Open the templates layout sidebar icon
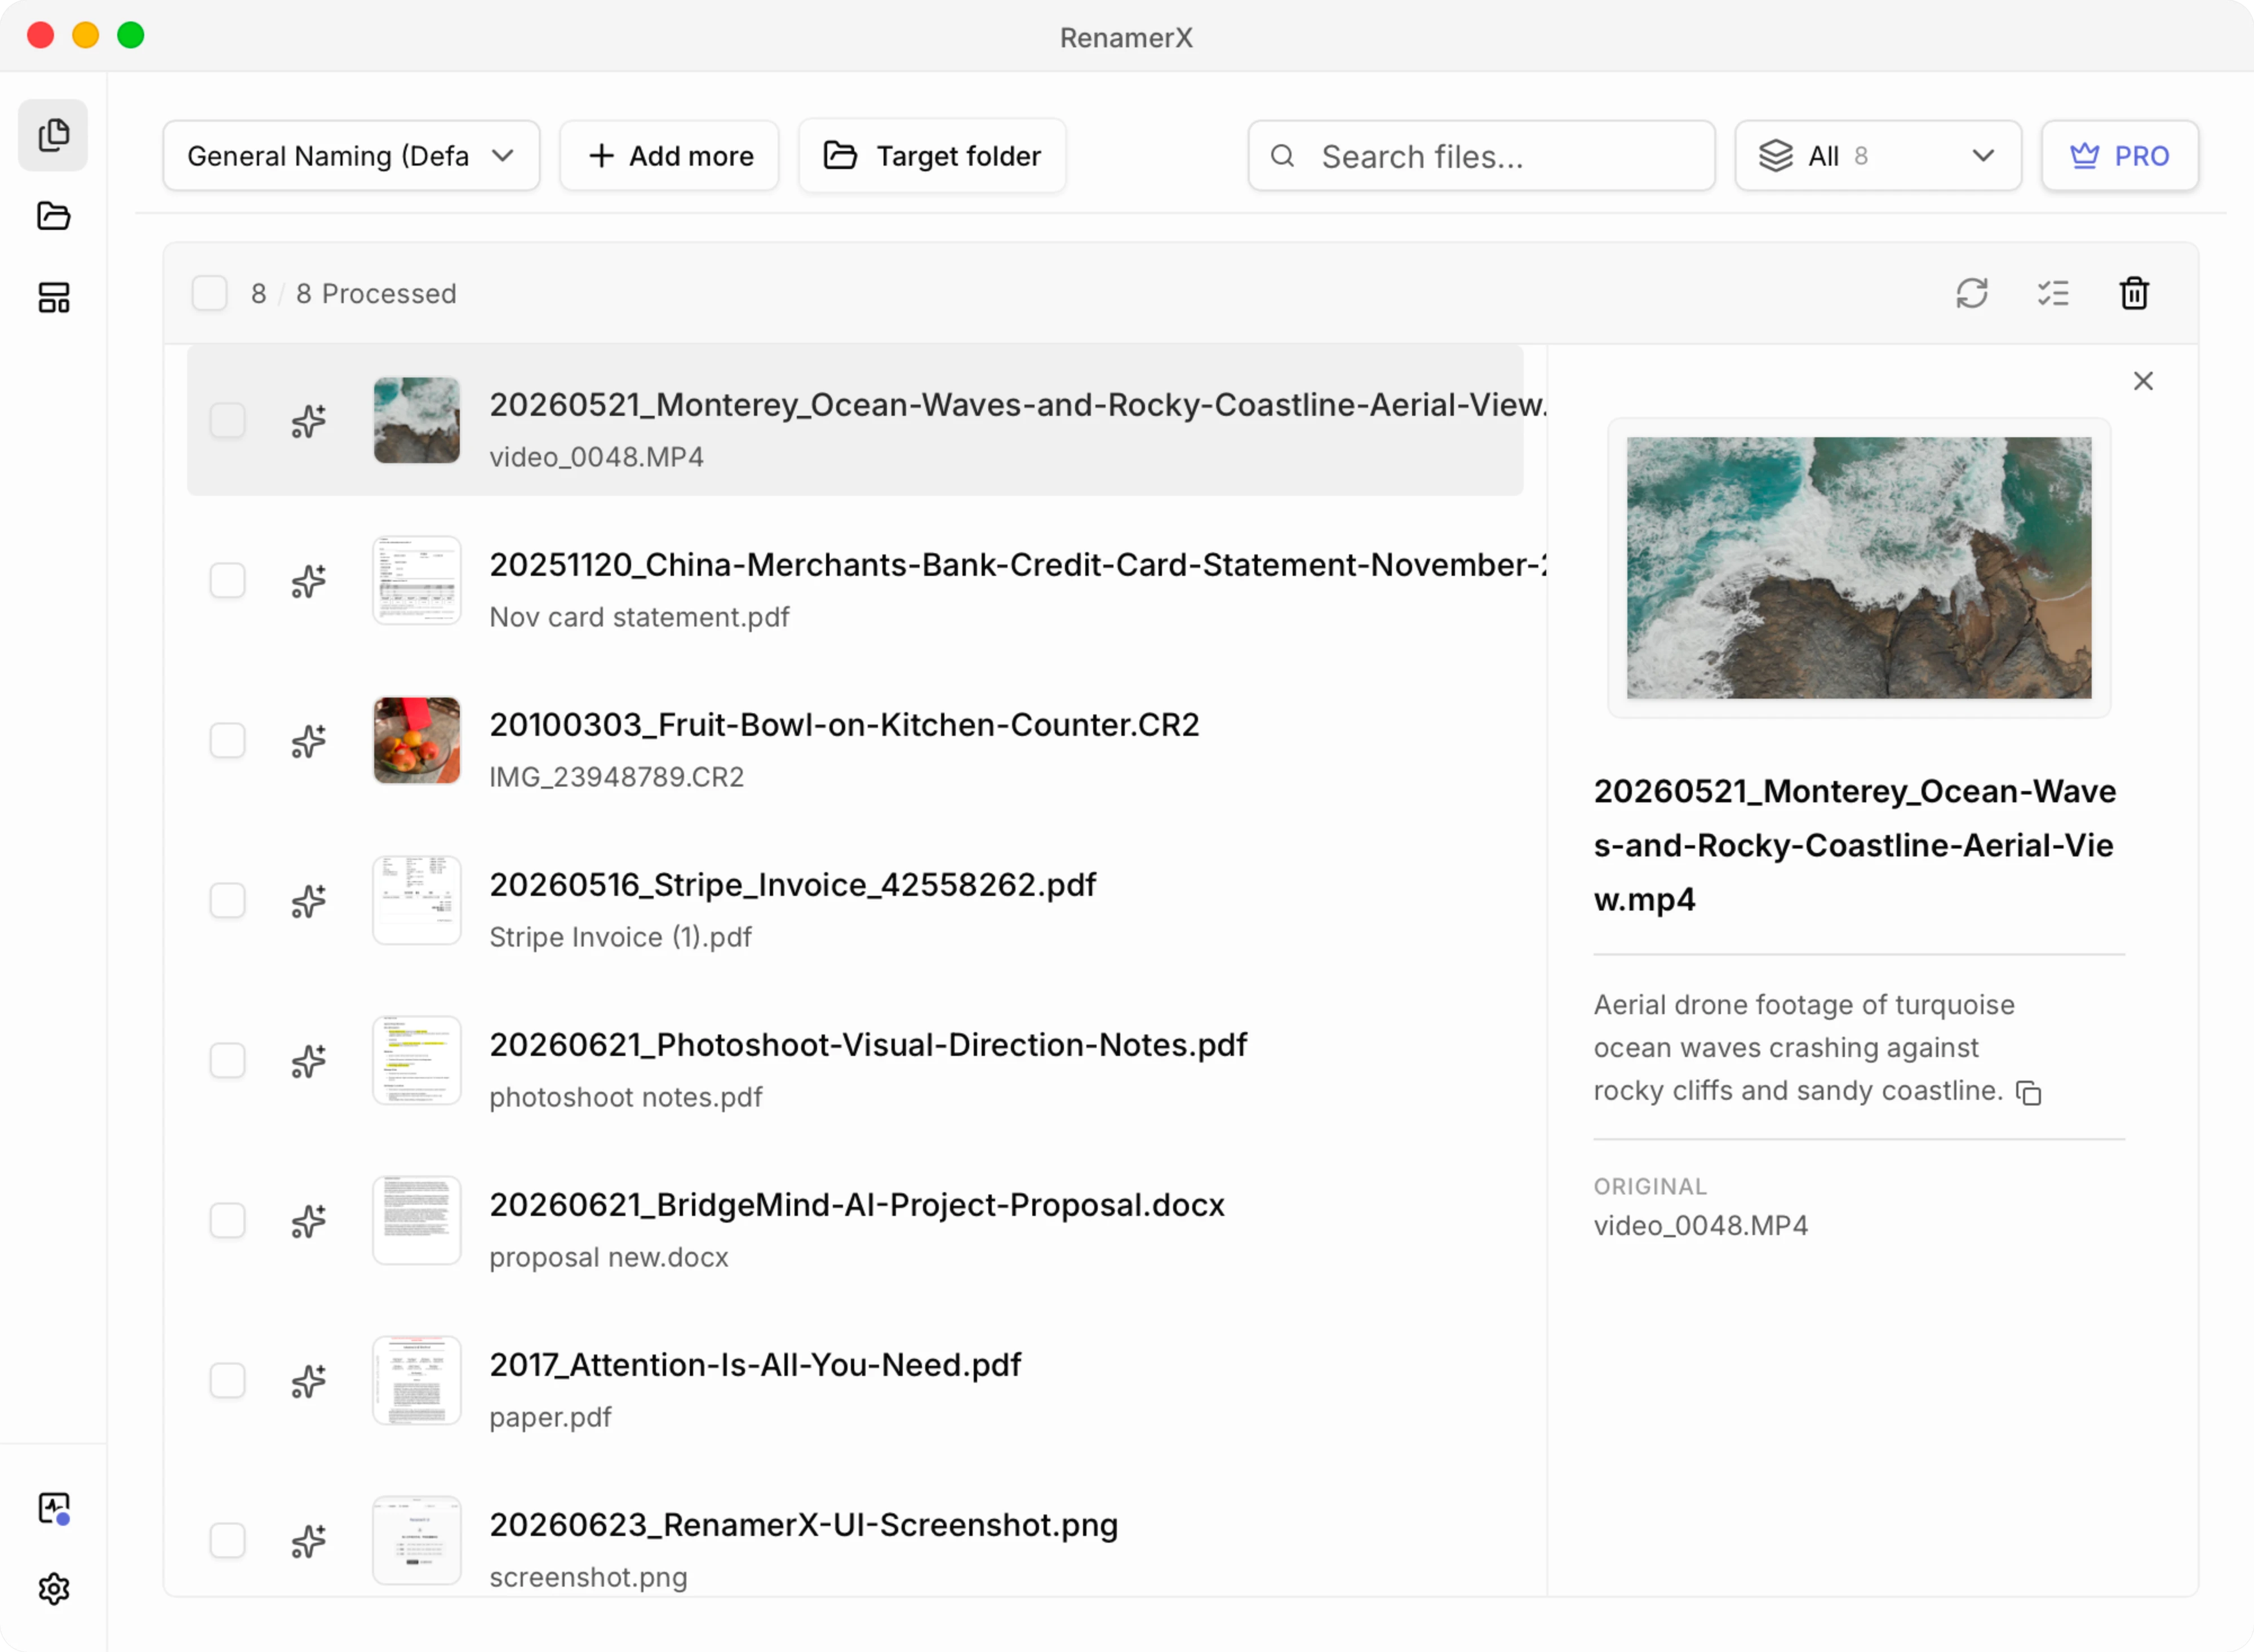 click(53, 297)
